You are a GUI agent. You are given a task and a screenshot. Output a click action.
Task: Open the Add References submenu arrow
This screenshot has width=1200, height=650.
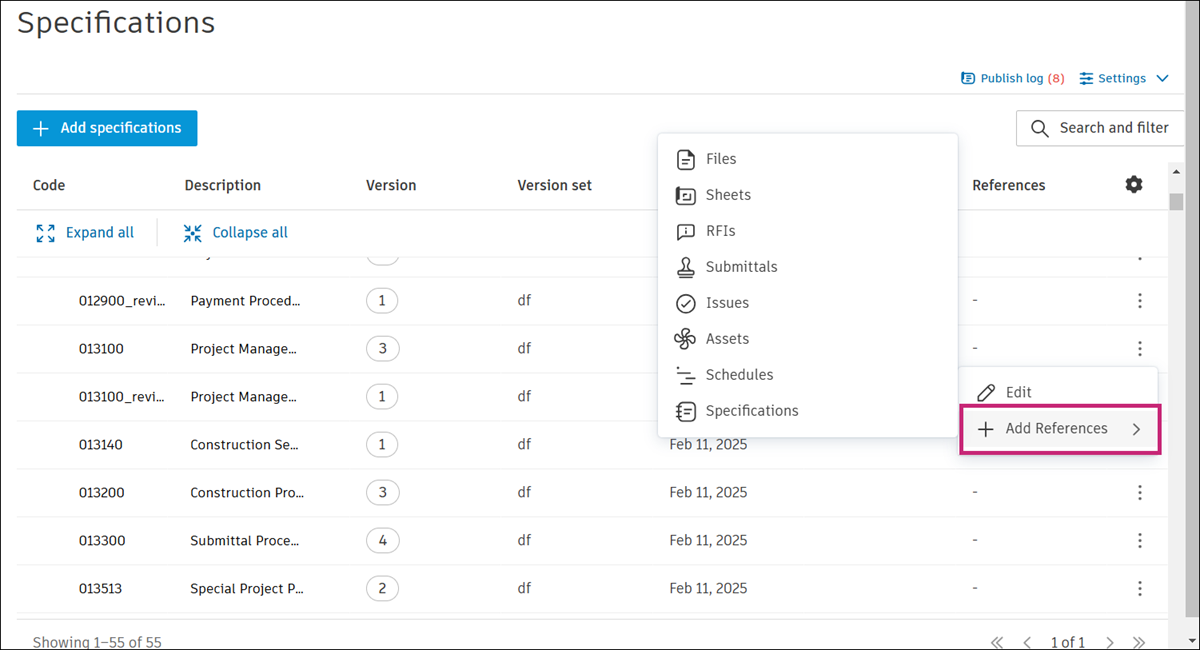pyautogui.click(x=1136, y=429)
